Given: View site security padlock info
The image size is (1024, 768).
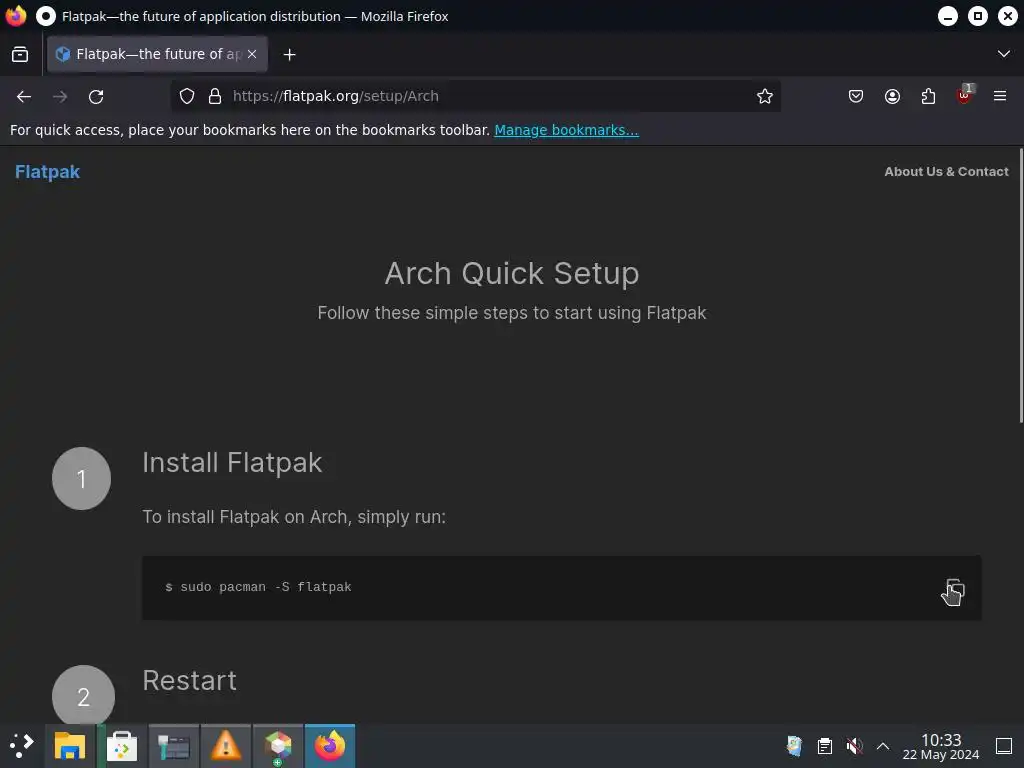Looking at the screenshot, I should tap(215, 96).
